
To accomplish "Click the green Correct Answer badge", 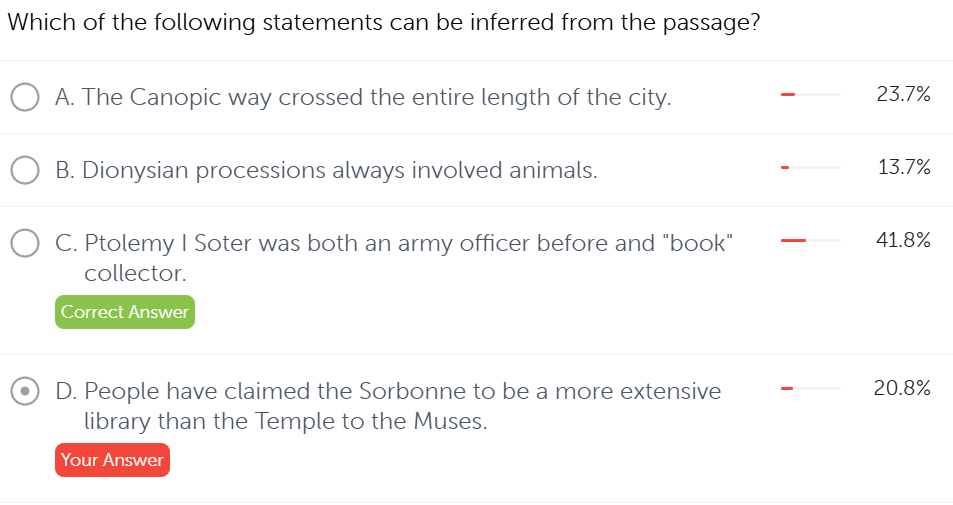I will pos(124,312).
